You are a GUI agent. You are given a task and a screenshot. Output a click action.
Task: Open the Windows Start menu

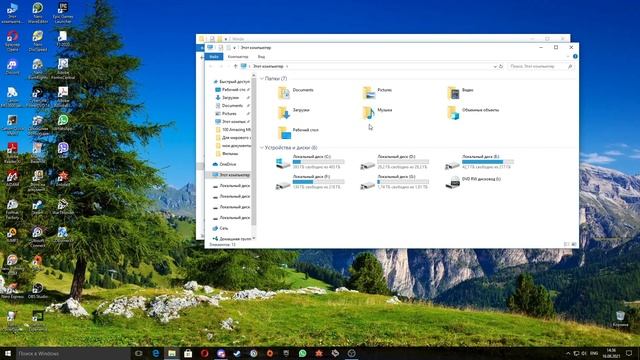[x=8, y=353]
